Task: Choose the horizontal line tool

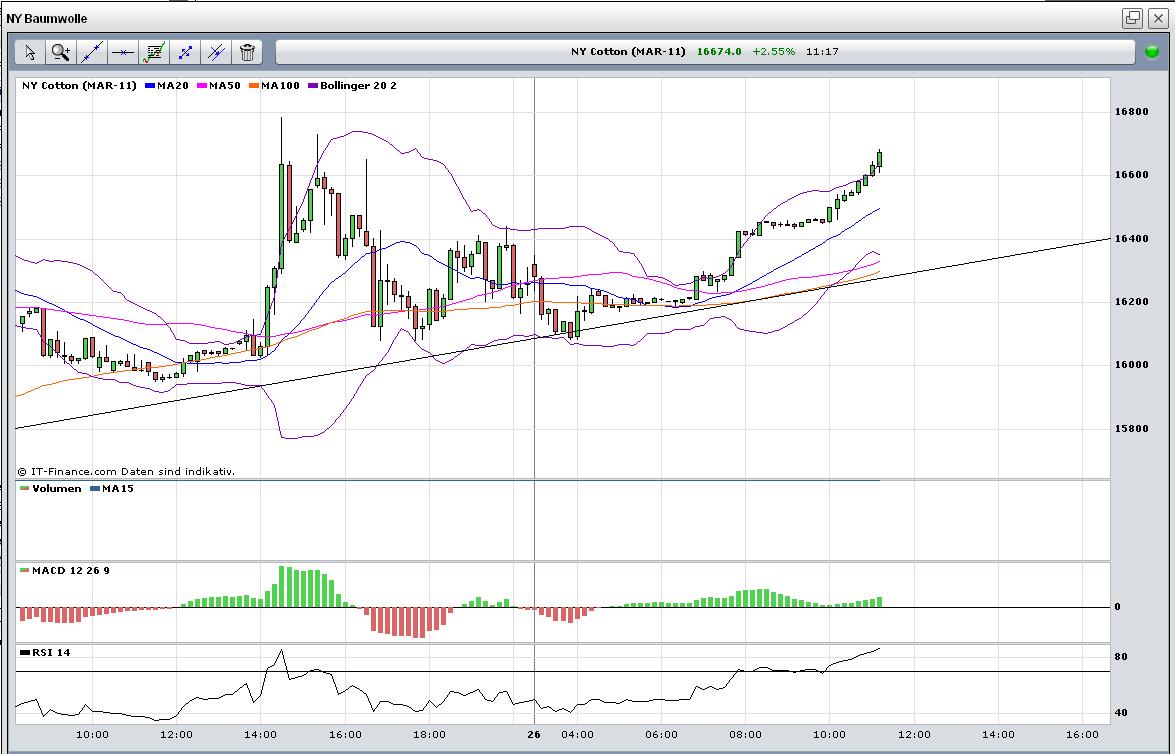Action: (x=123, y=52)
